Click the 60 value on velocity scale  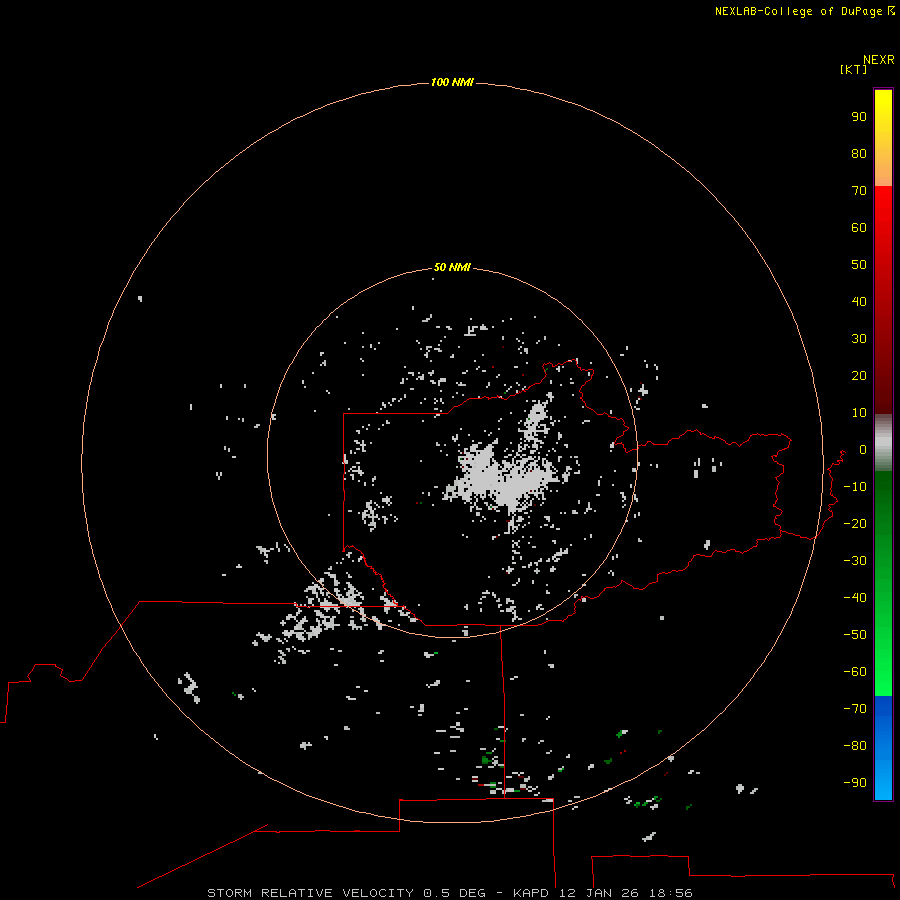(x=859, y=227)
